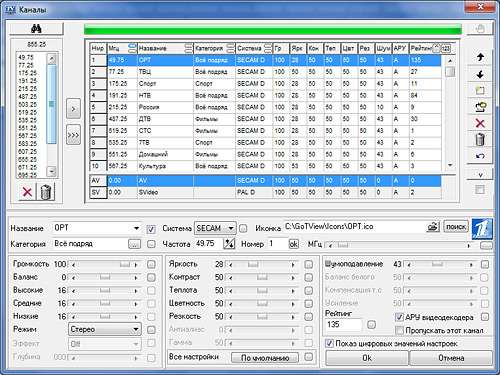Open the Категория column filter in header
The width and height of the screenshot is (500, 375).
tap(230, 48)
